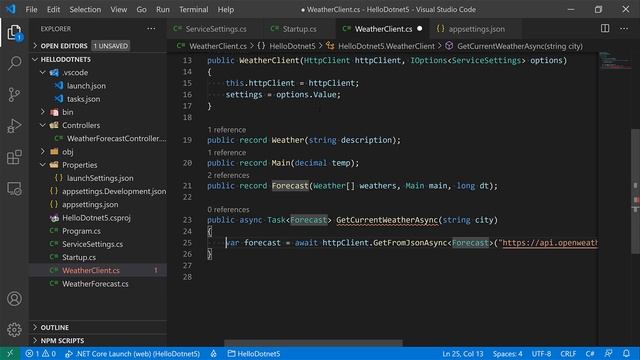Open the Selection menu
640x360 pixels.
coord(85,9)
